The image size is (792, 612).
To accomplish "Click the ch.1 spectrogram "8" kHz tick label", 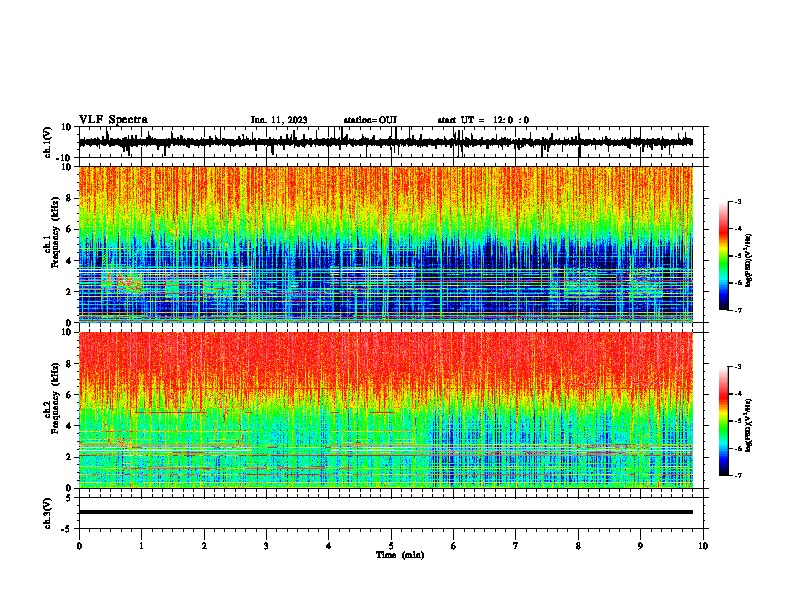I will click(70, 198).
